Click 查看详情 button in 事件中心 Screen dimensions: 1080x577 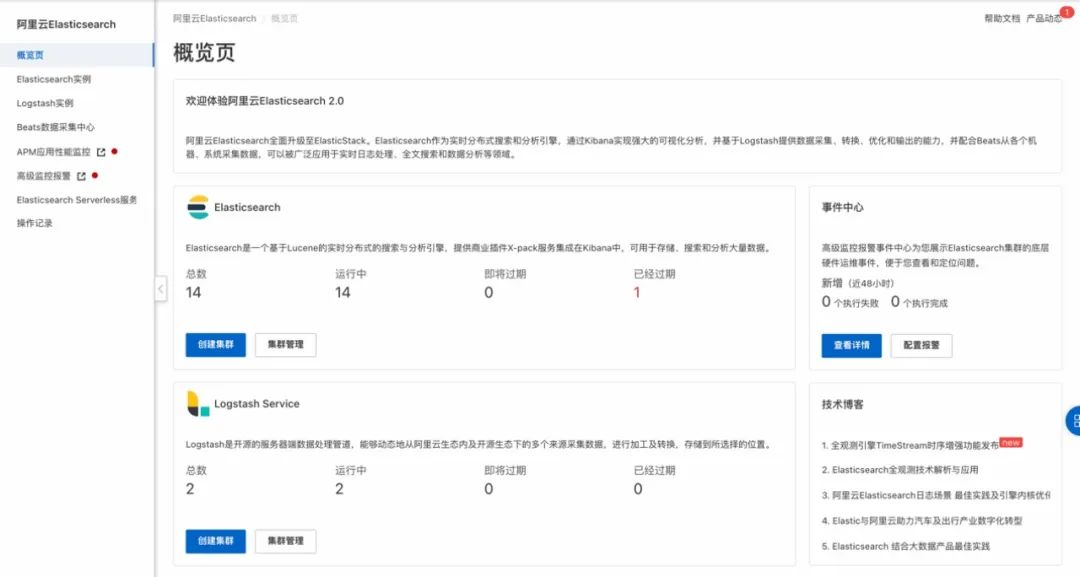(851, 346)
